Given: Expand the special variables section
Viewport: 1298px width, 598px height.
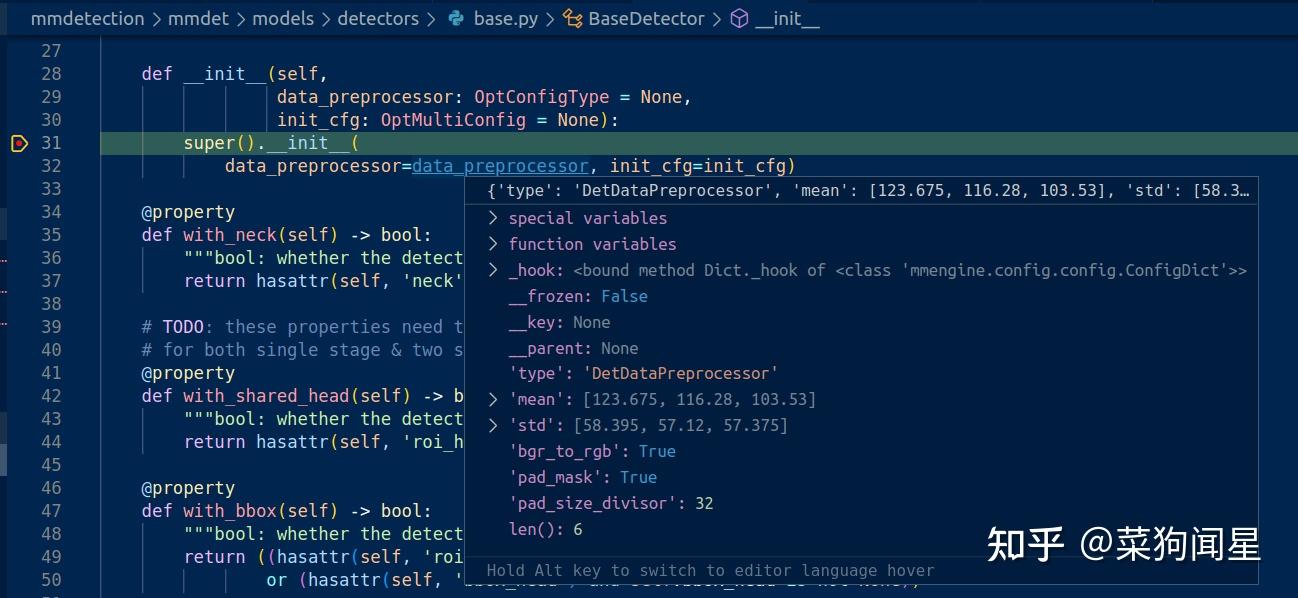Looking at the screenshot, I should click(x=491, y=218).
